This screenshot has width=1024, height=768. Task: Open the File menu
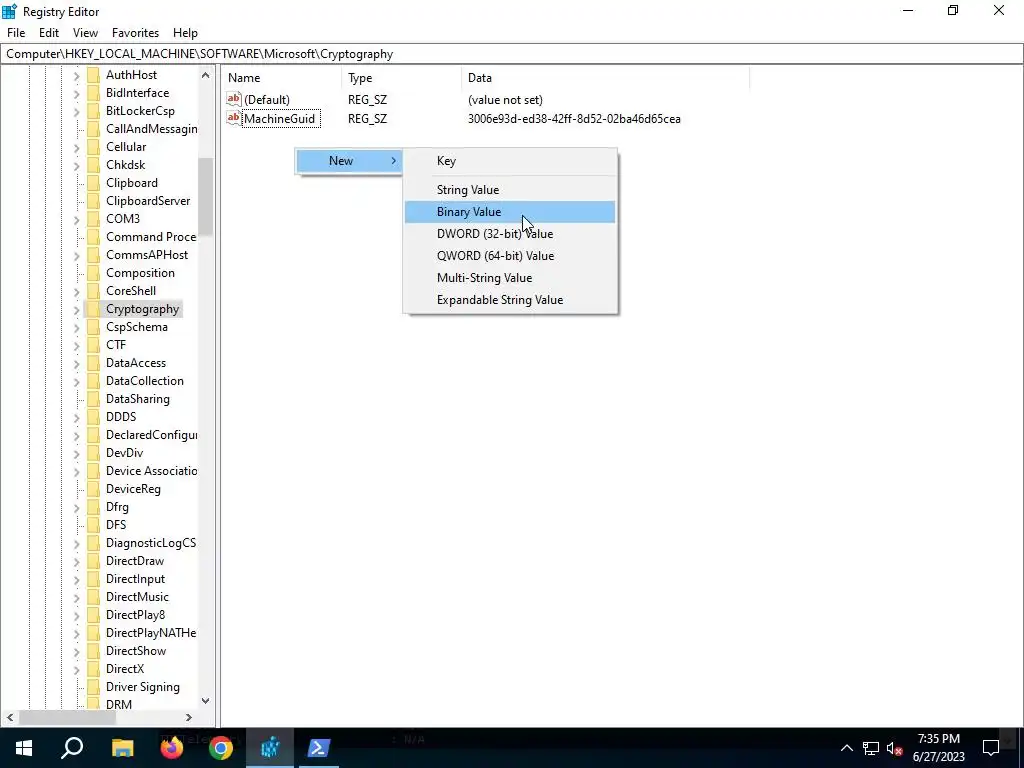(x=16, y=33)
